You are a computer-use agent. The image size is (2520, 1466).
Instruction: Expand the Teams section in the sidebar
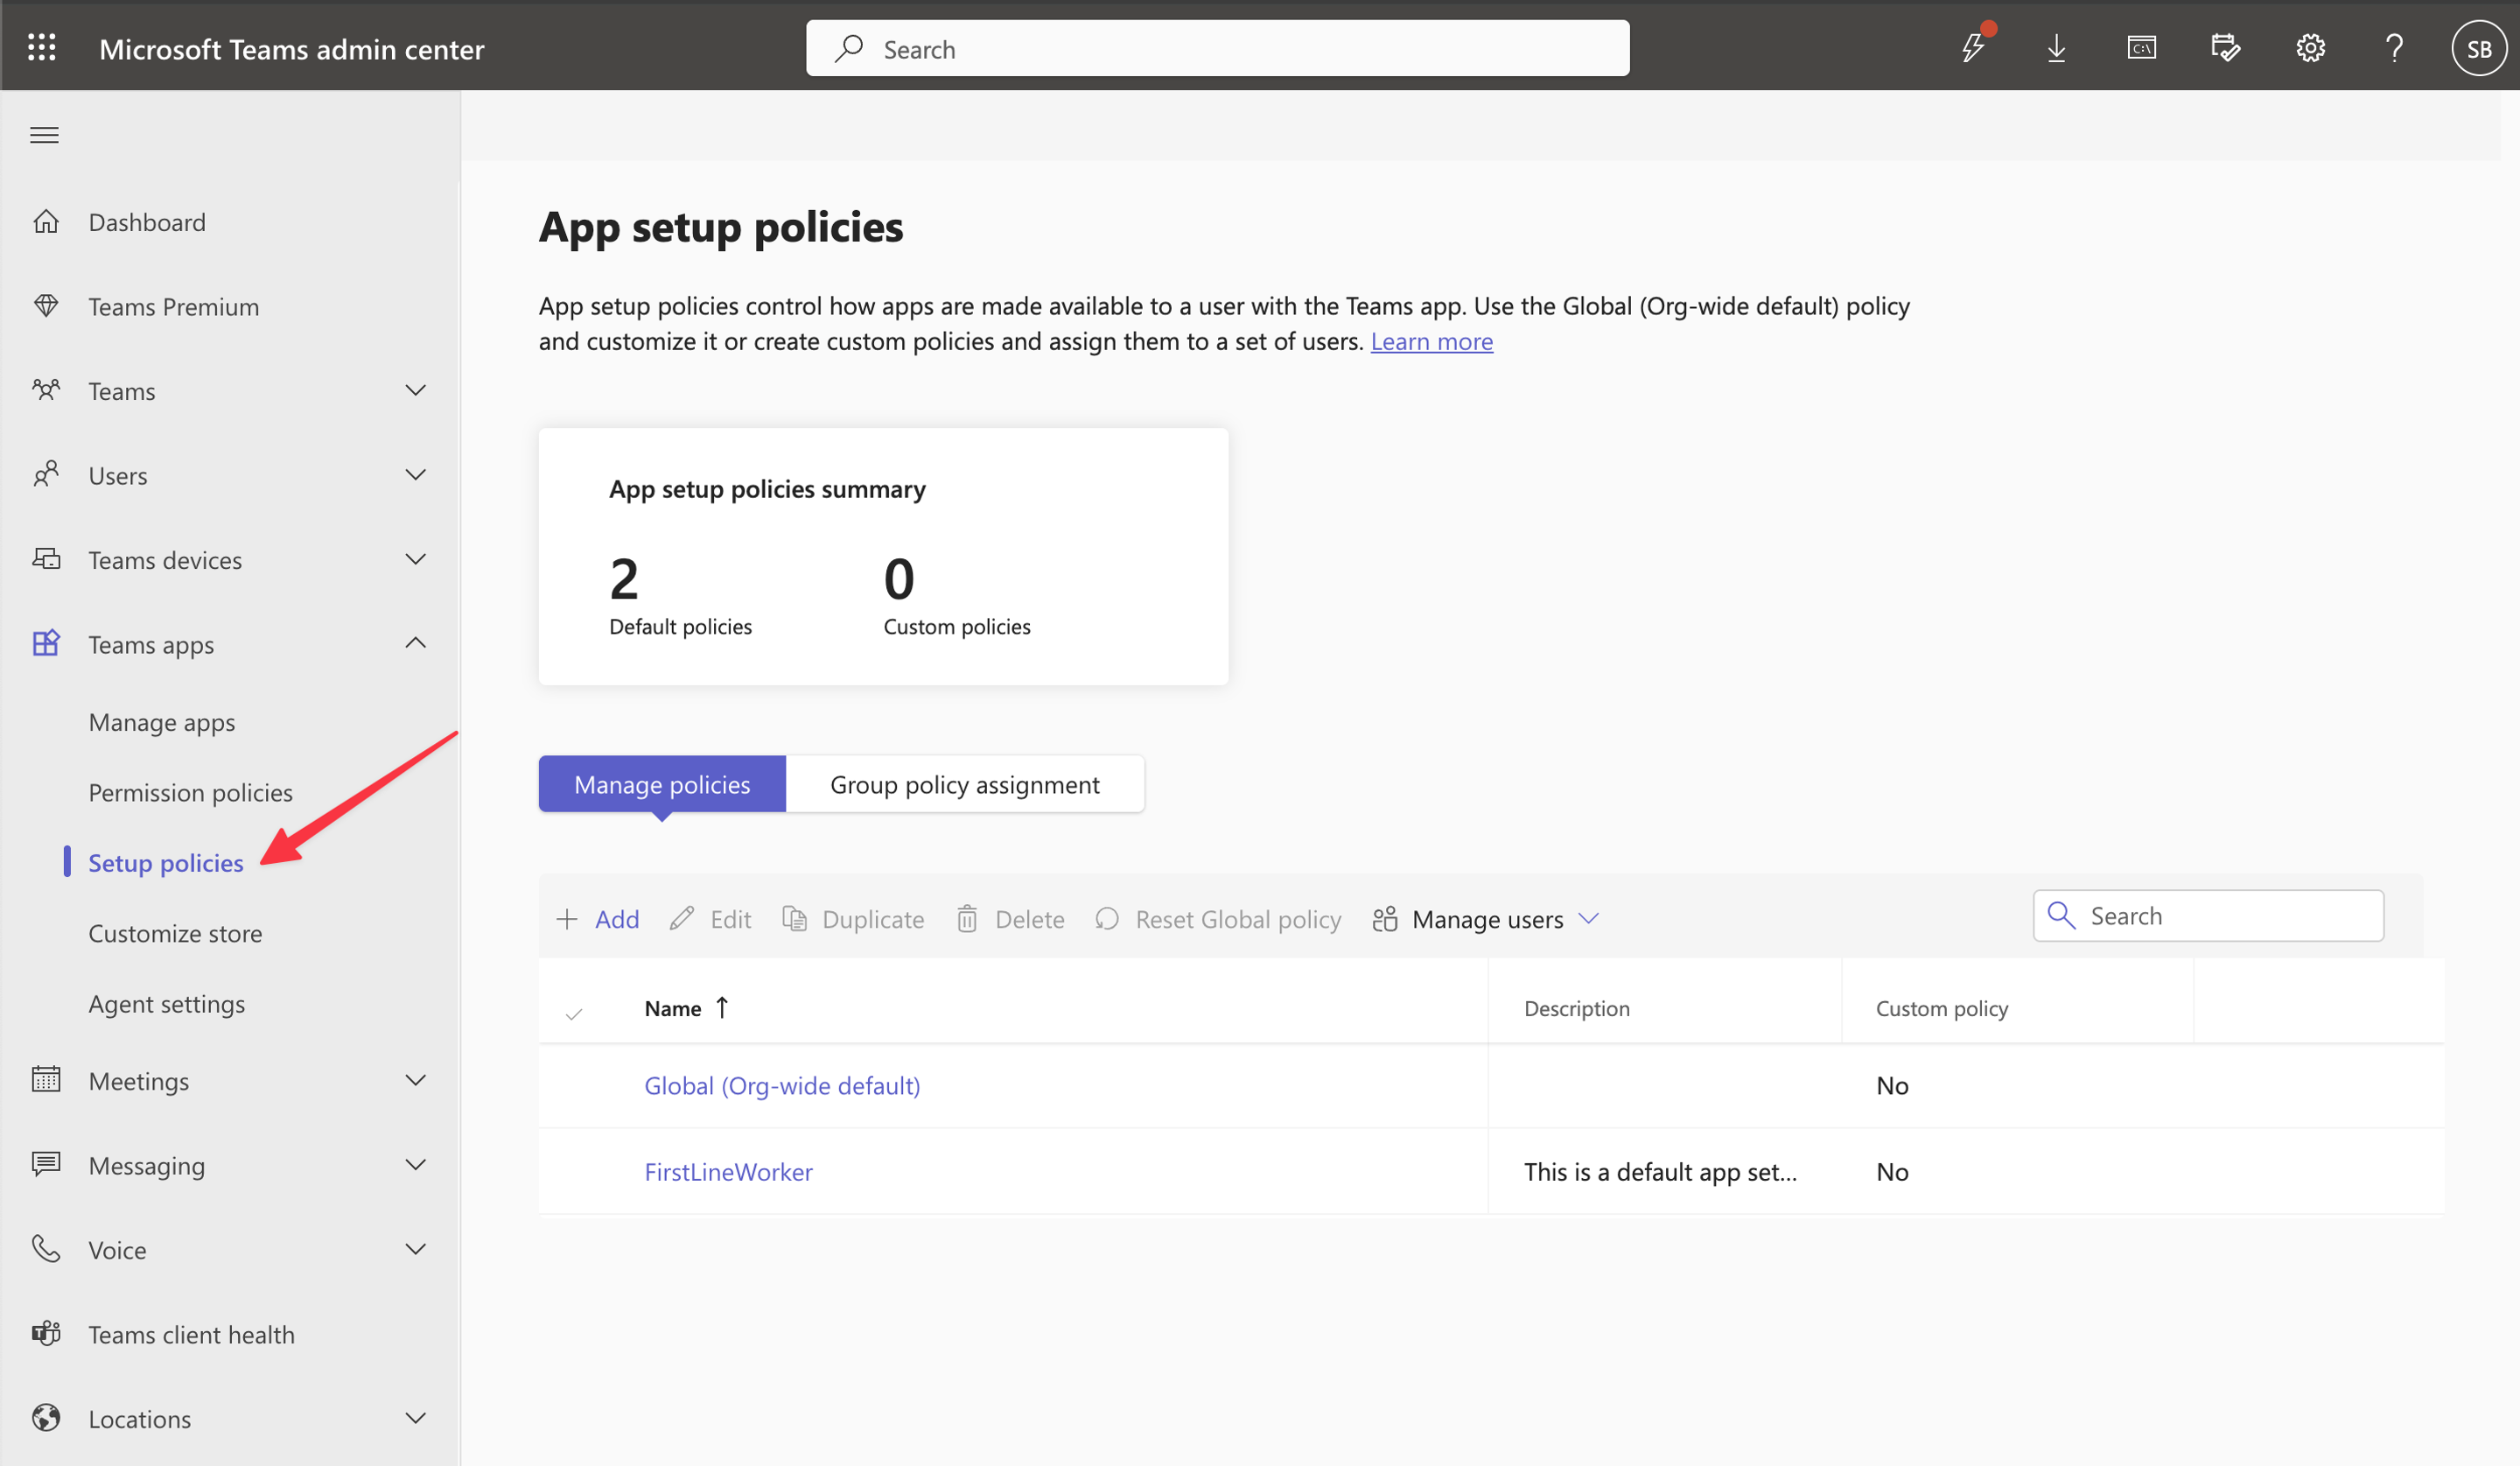coord(417,390)
